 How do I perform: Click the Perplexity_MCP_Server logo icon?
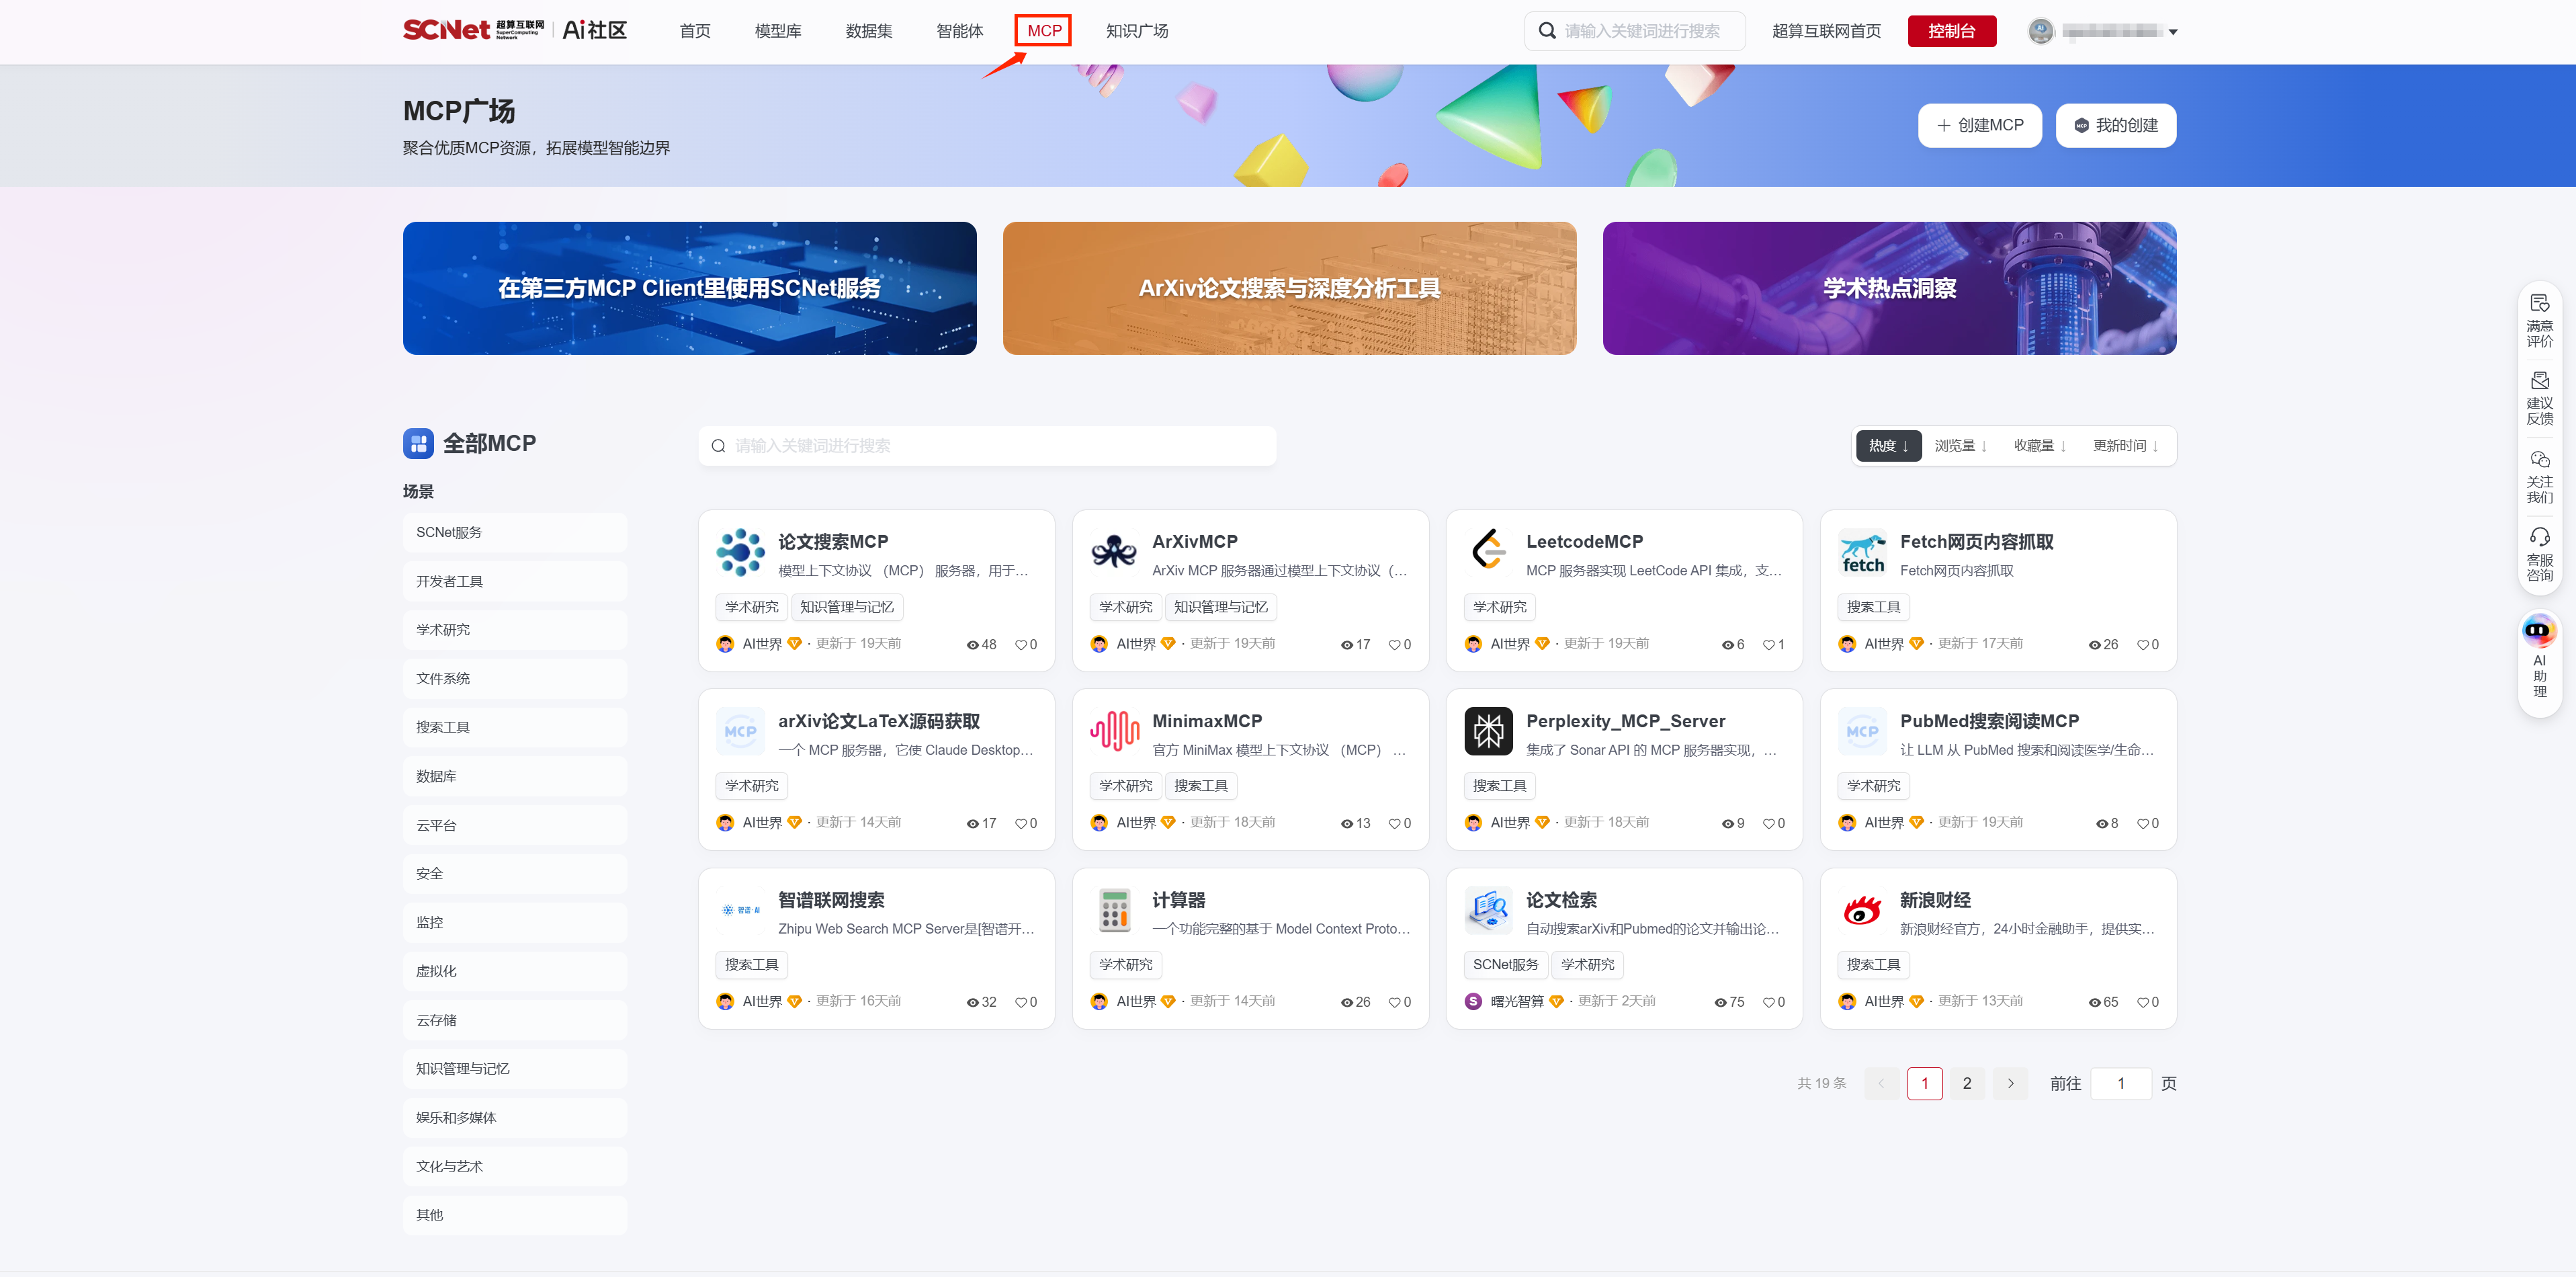click(x=1488, y=731)
